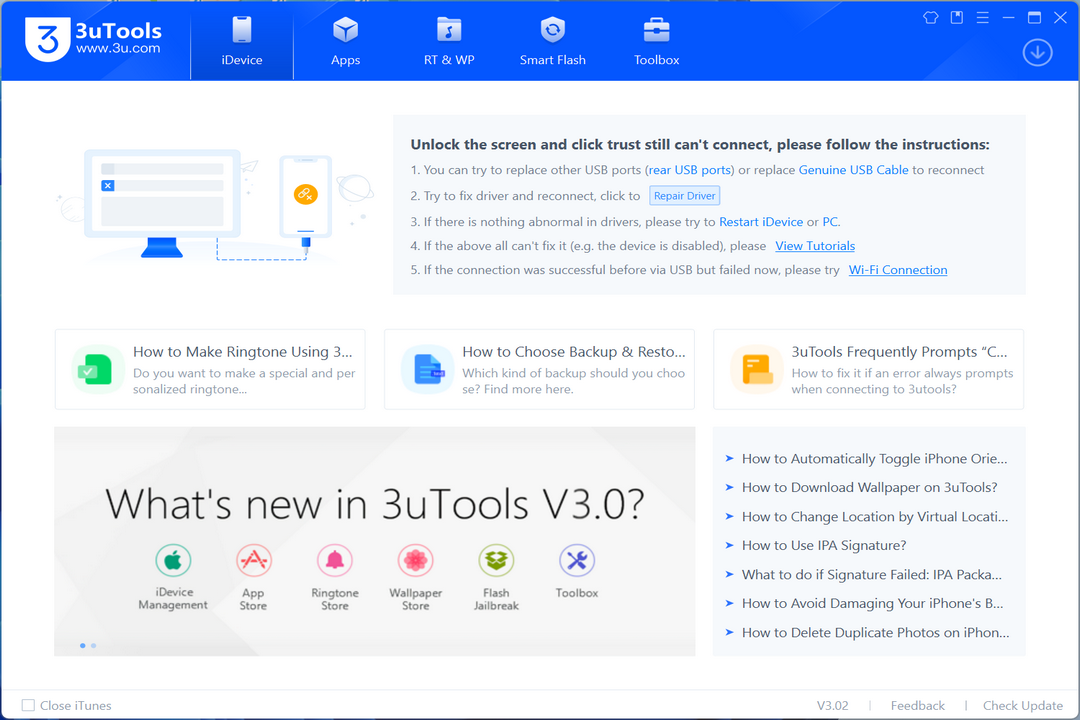The width and height of the screenshot is (1080, 720).
Task: Go to the RT & WP tab
Action: coord(449,41)
